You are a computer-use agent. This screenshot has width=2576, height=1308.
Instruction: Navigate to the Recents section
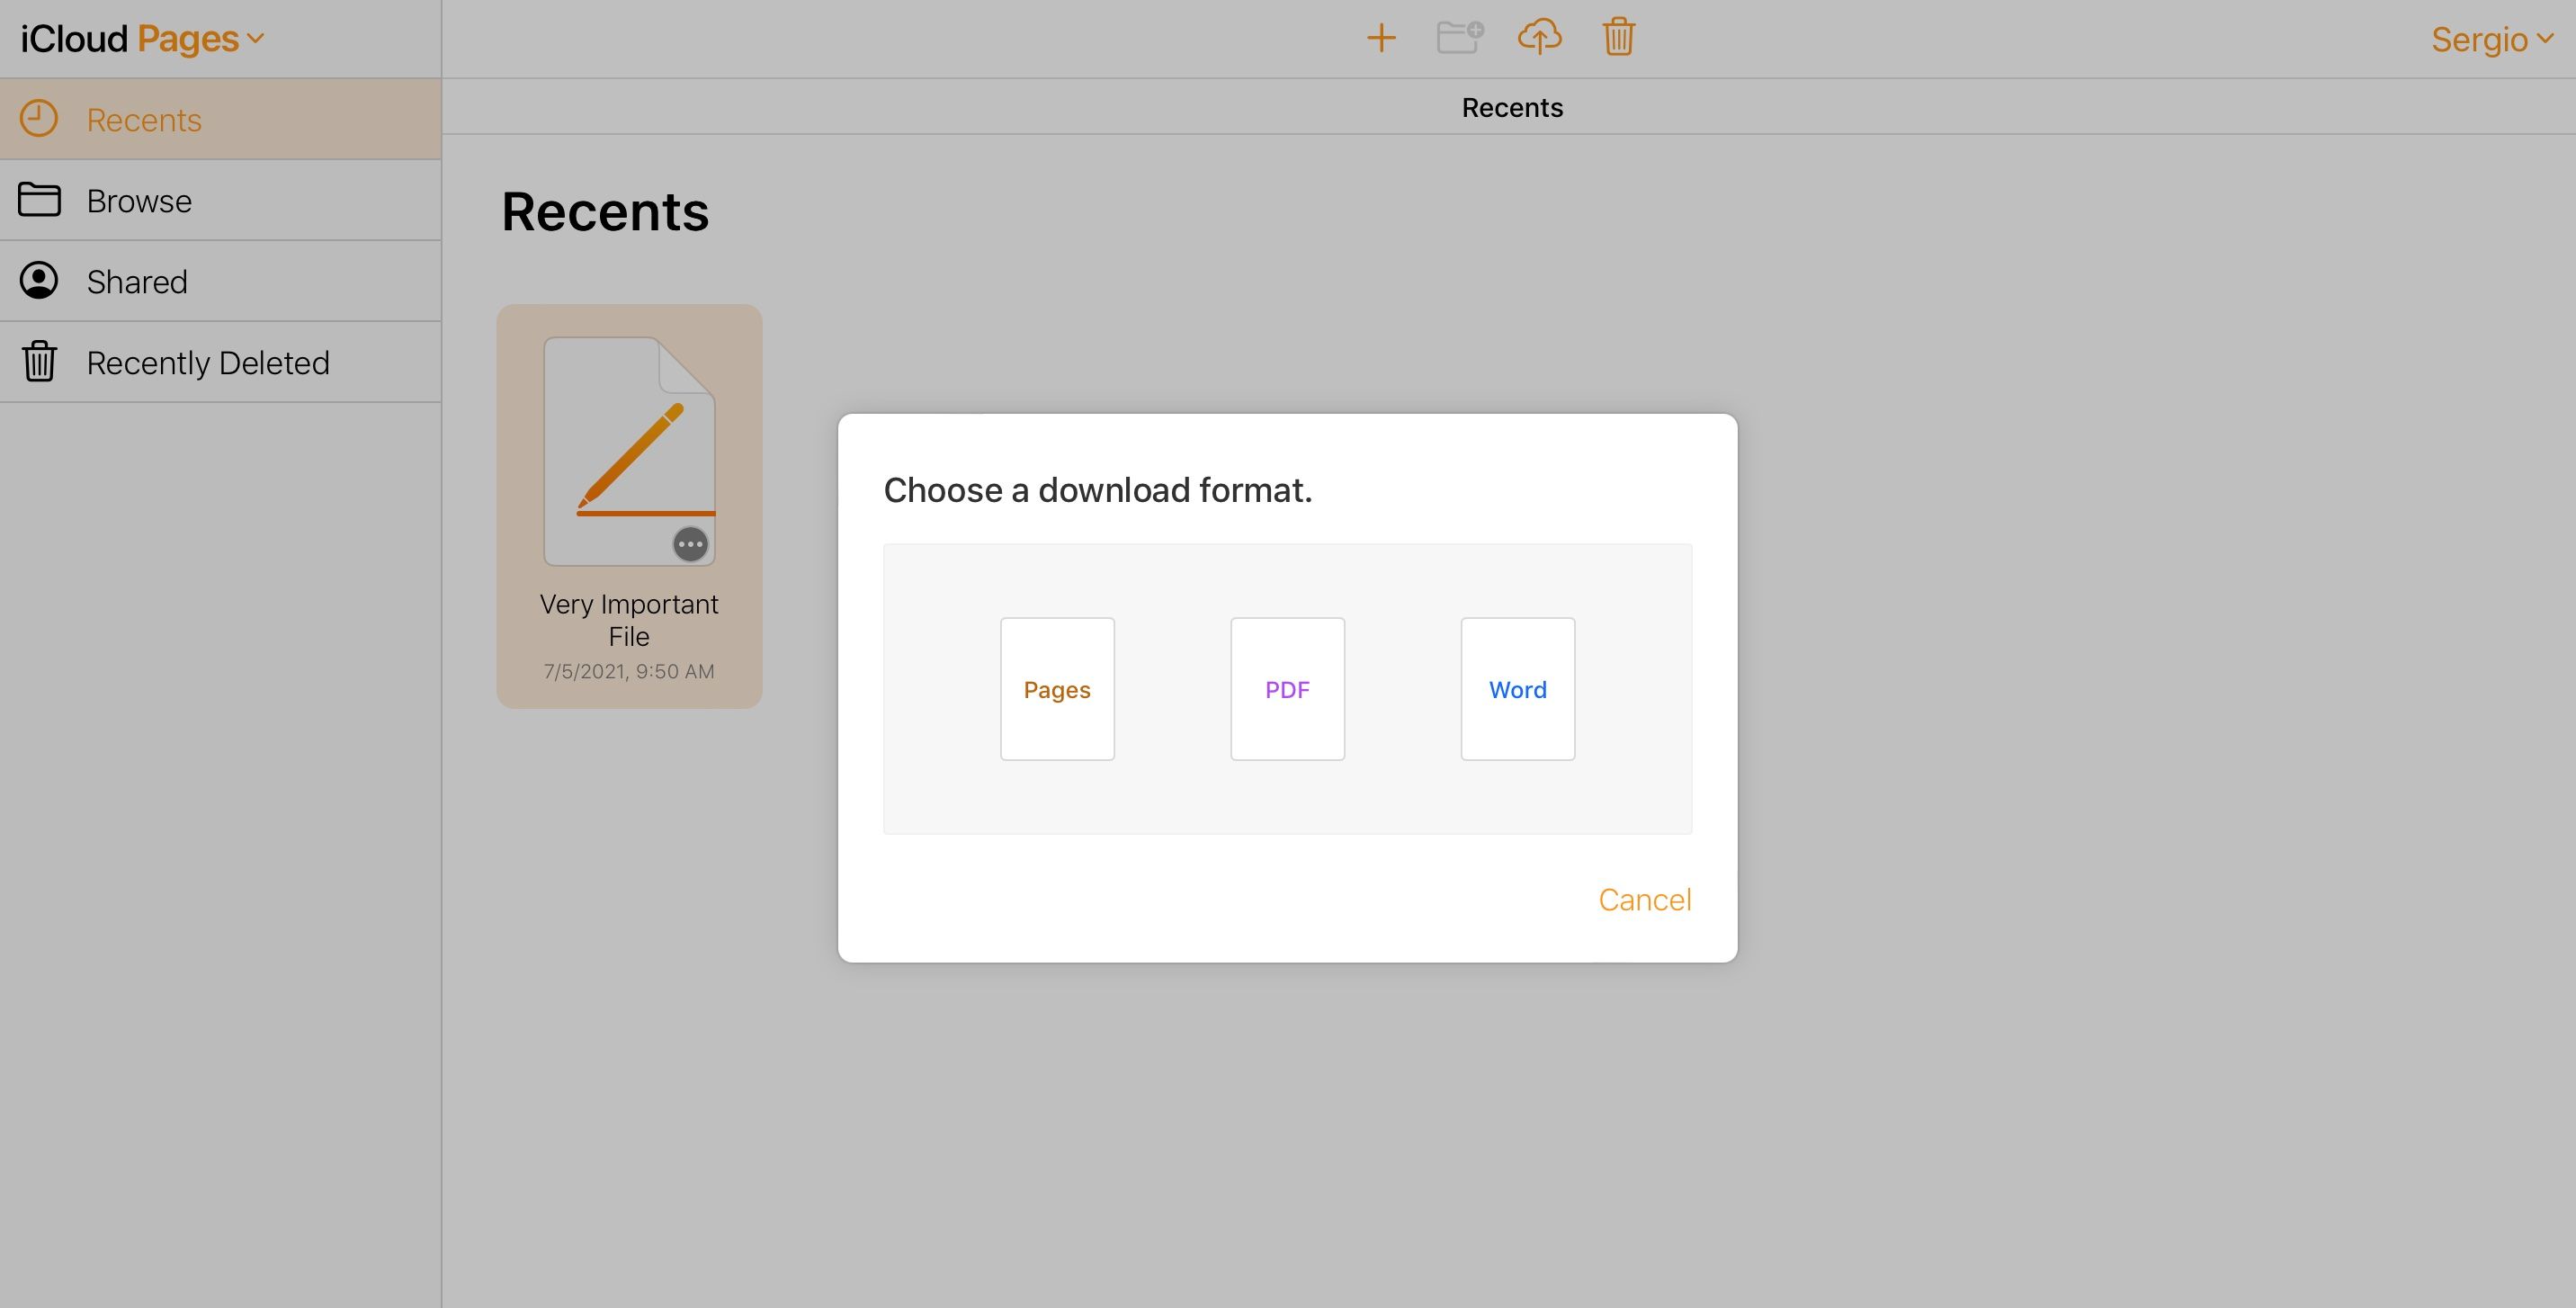point(222,119)
